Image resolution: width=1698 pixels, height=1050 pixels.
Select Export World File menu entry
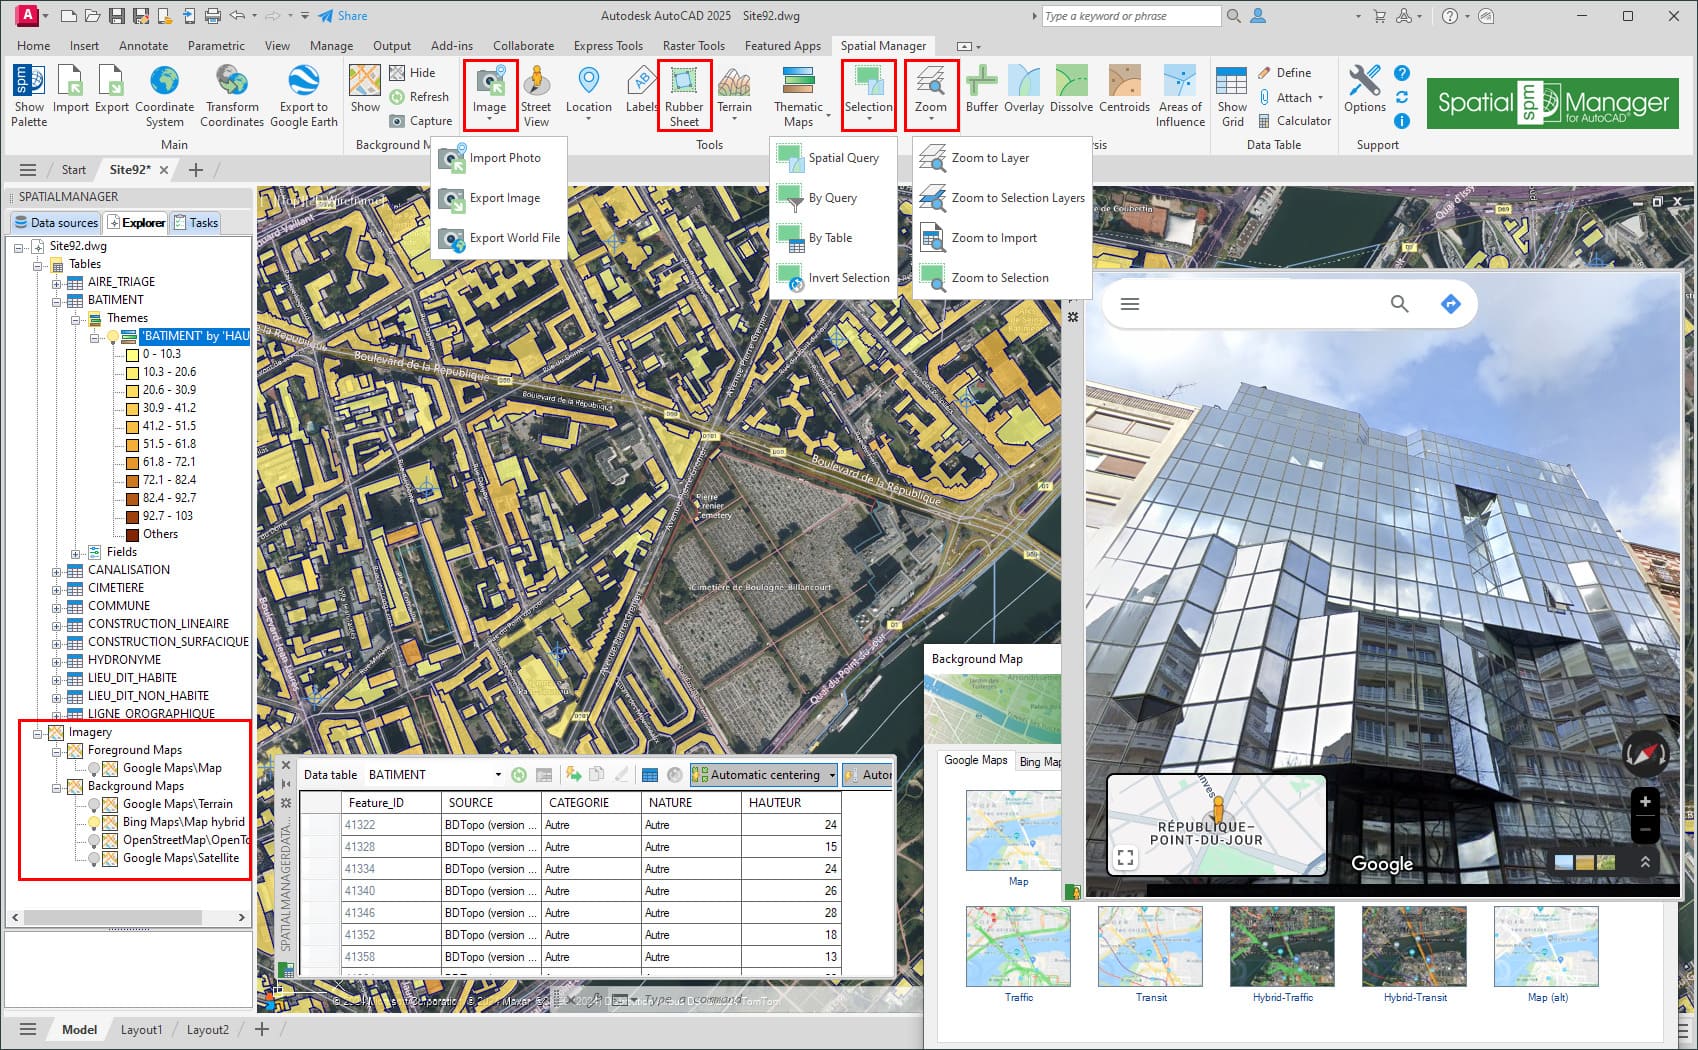tap(497, 238)
